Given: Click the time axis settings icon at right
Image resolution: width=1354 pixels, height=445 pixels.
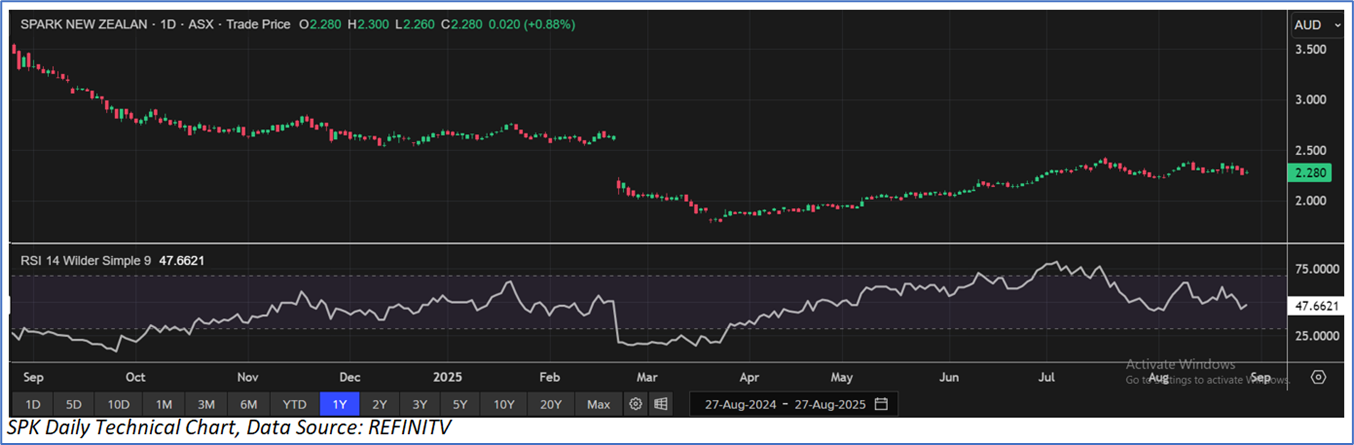Looking at the screenshot, I should (x=1318, y=377).
